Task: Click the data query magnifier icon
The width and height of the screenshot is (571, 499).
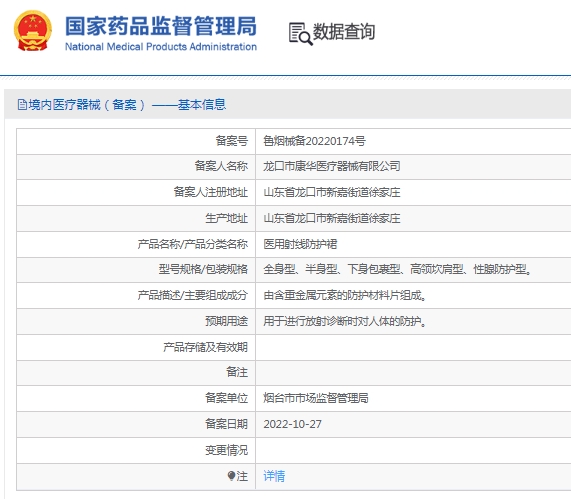Action: pos(300,34)
